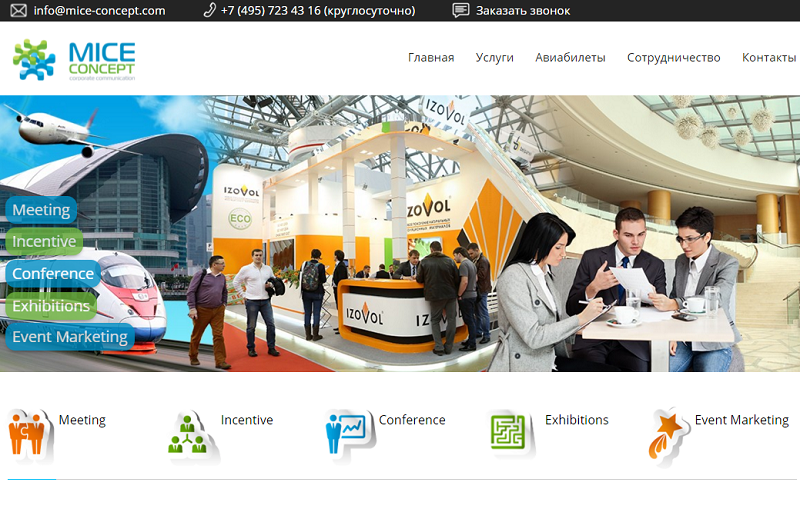The image size is (800, 512).
Task: Open the Сотрудничество menu item
Action: tap(673, 58)
